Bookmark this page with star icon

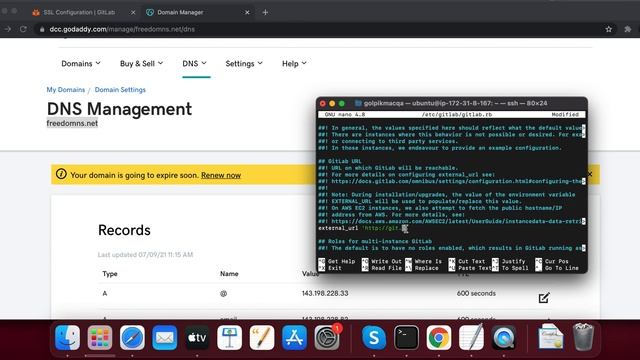(x=609, y=29)
